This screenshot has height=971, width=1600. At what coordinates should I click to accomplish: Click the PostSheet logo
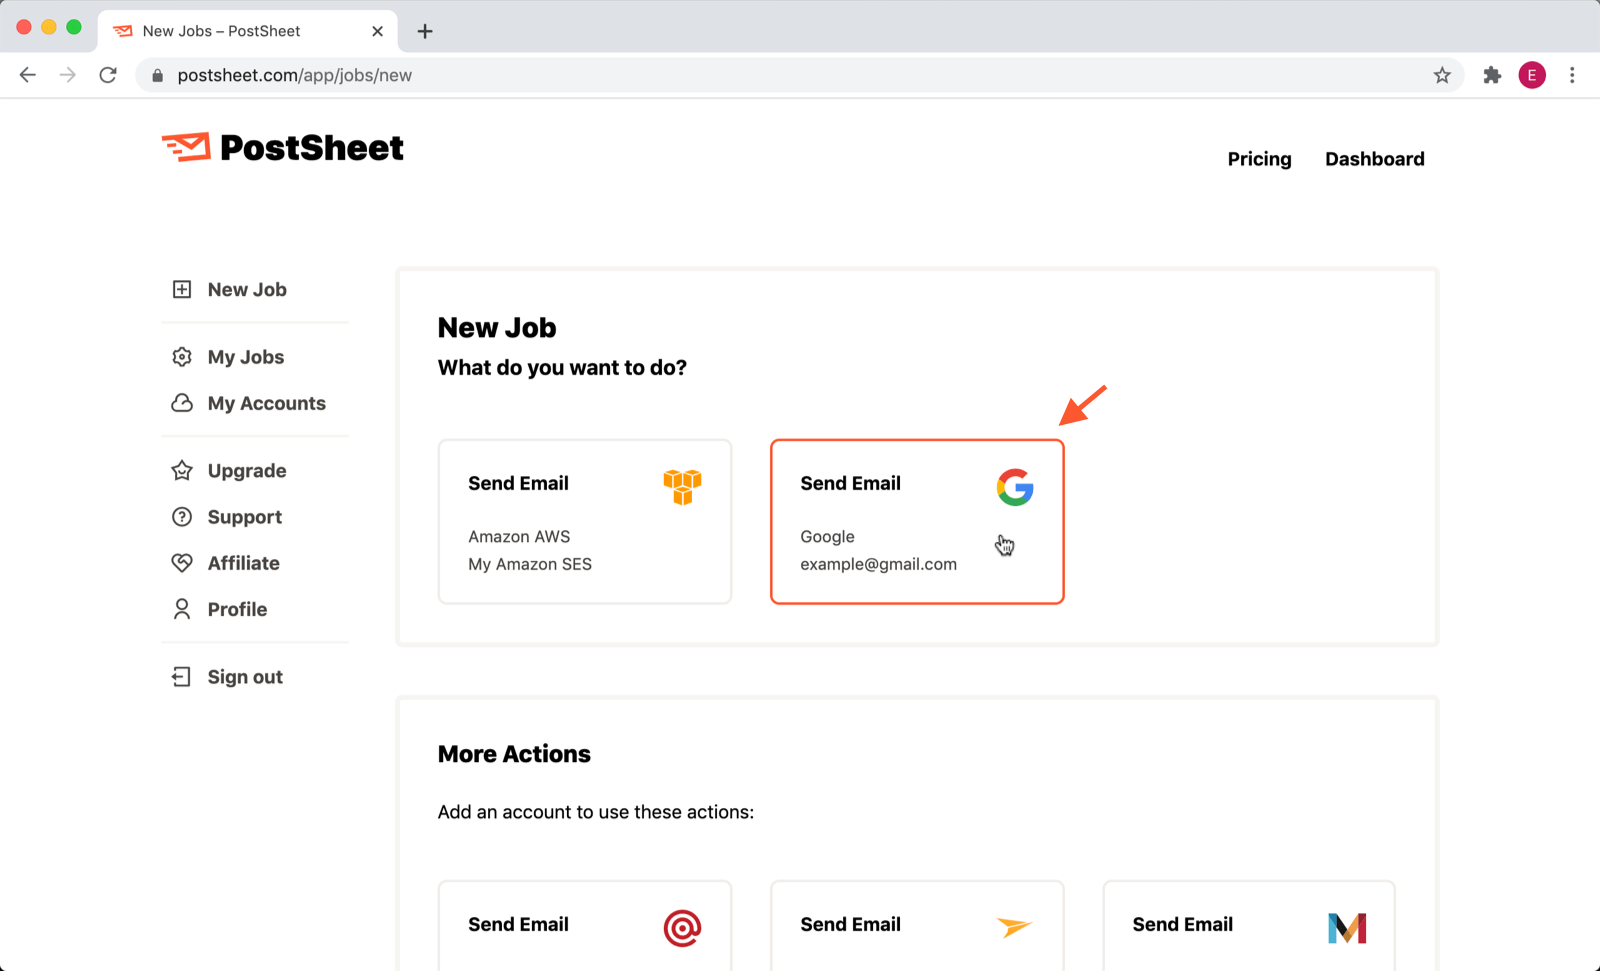point(283,148)
